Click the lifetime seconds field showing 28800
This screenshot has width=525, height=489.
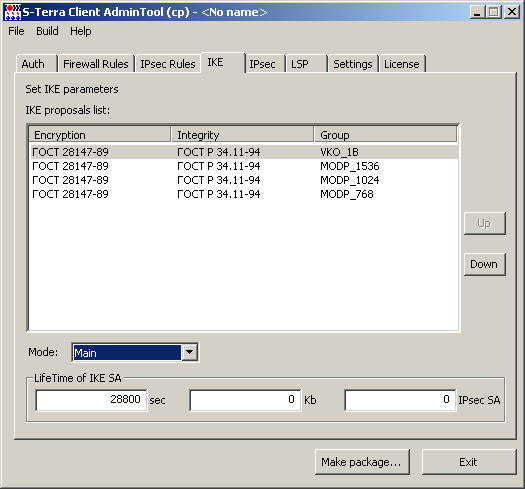tap(91, 400)
